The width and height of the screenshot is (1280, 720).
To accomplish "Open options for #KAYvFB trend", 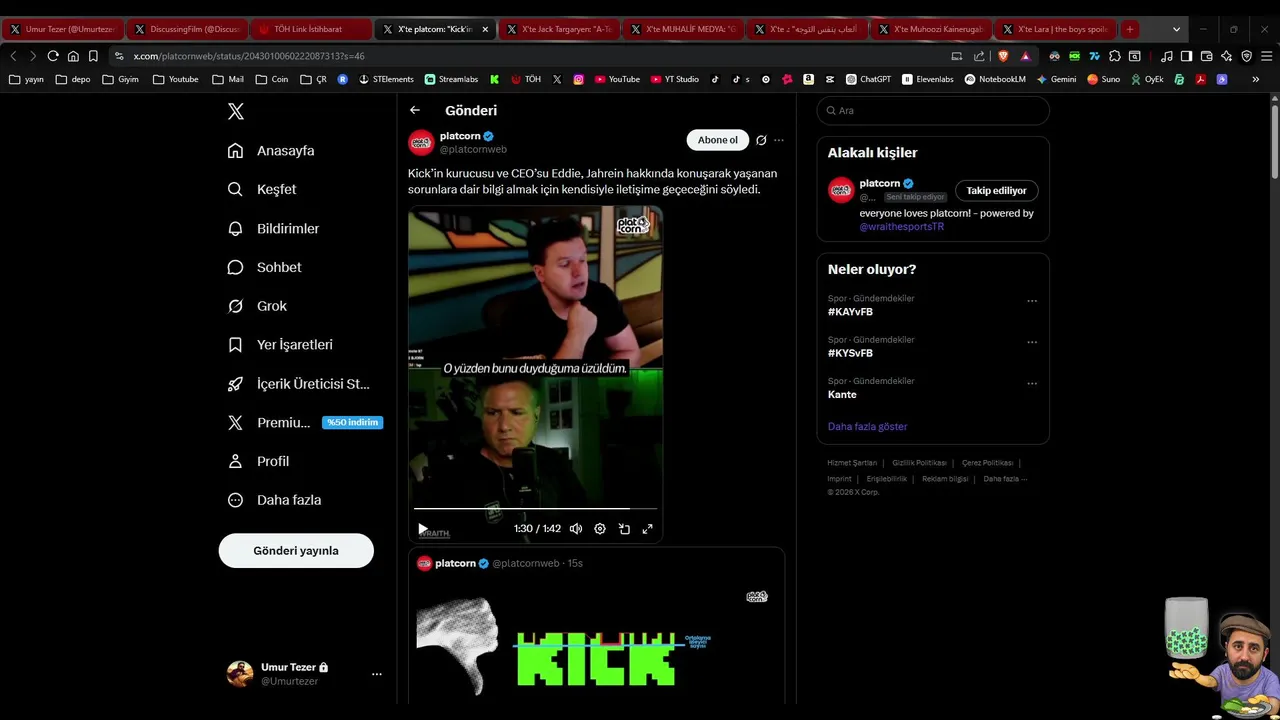I will (1032, 301).
